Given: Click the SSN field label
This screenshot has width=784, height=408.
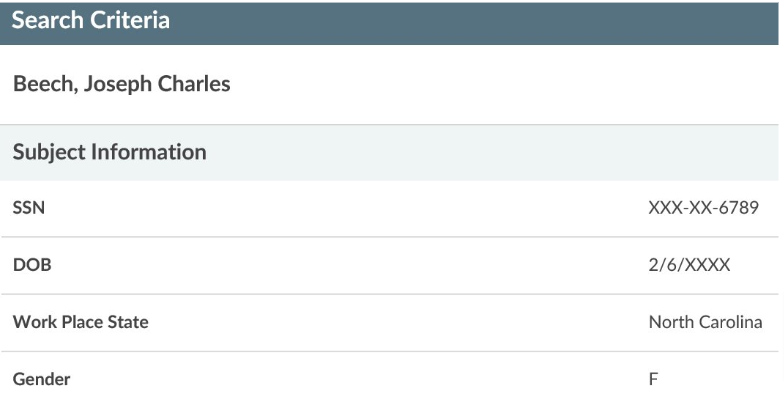Looking at the screenshot, I should 28,209.
